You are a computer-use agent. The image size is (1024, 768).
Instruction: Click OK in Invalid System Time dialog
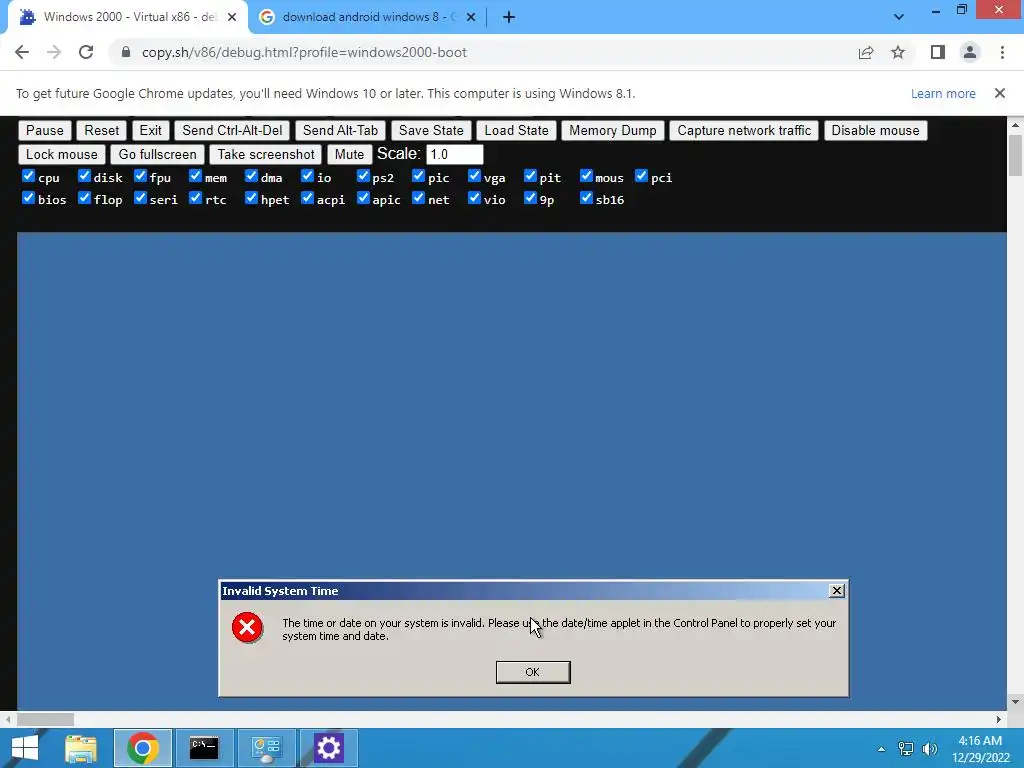tap(533, 672)
